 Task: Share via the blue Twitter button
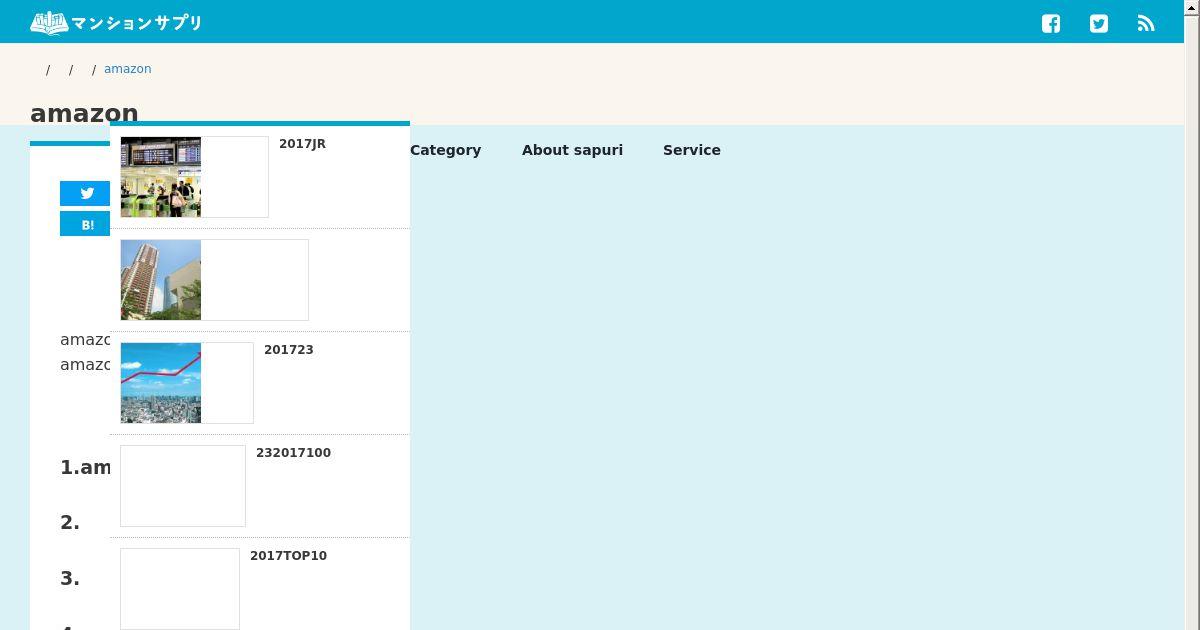coord(85,194)
